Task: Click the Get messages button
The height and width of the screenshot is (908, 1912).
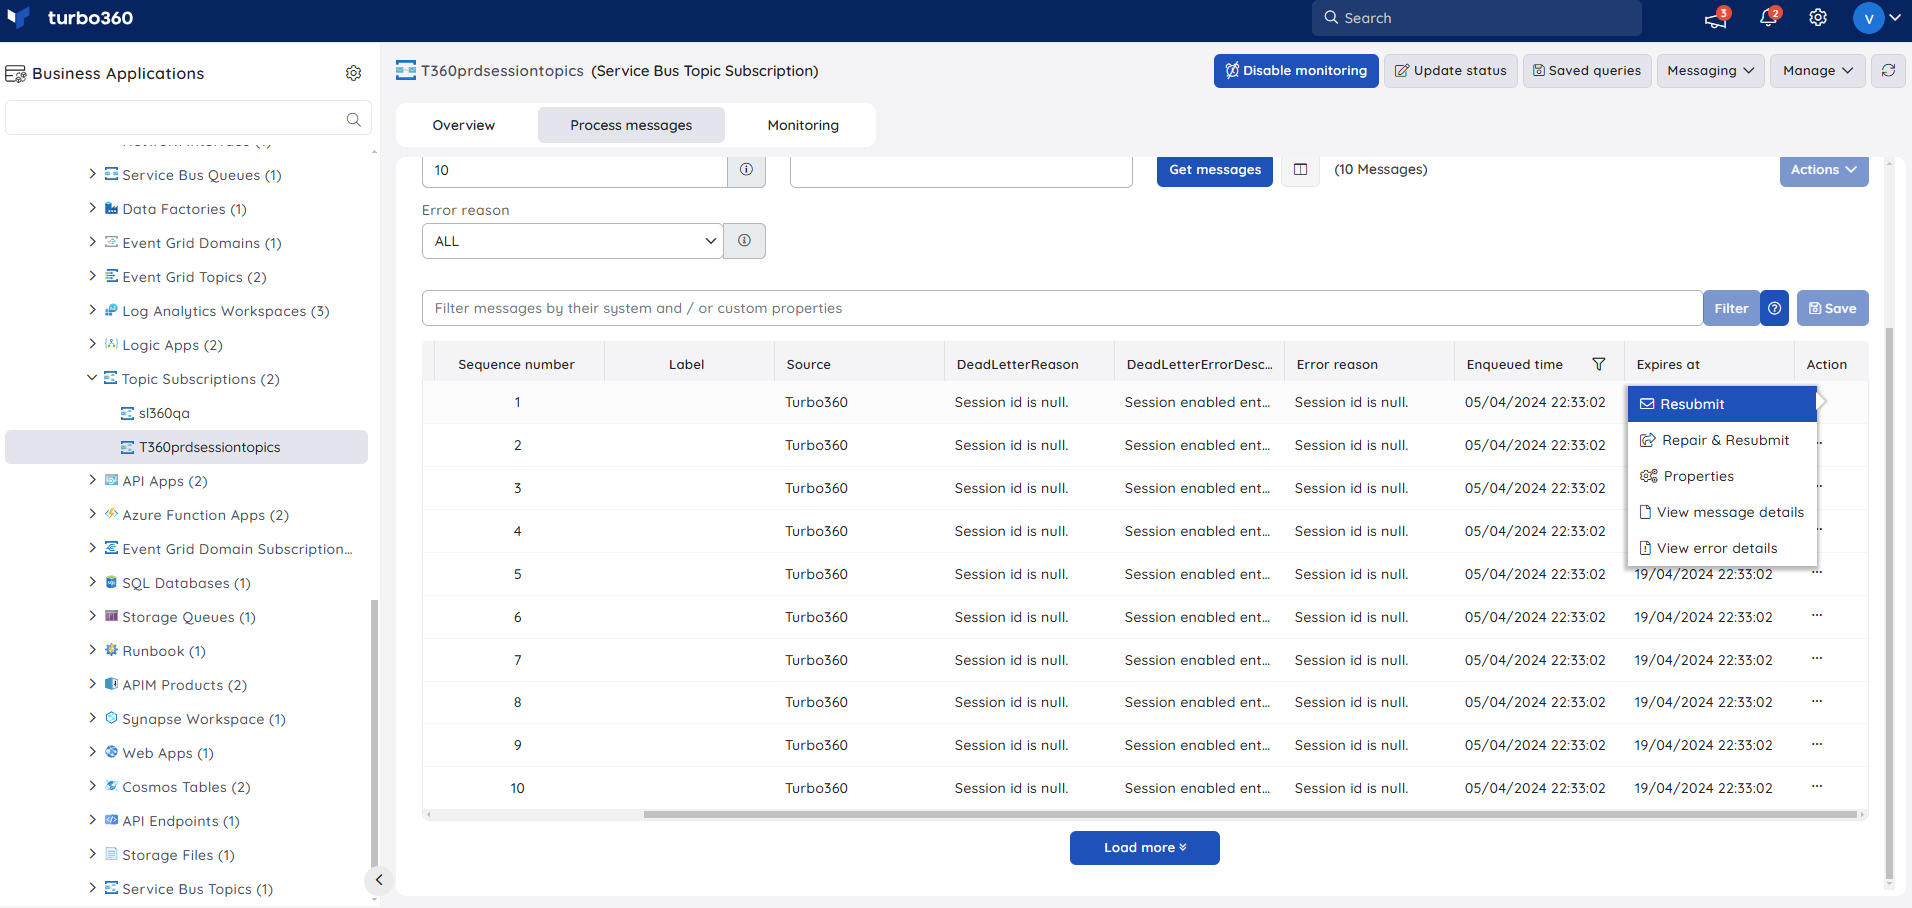Action: point(1214,170)
